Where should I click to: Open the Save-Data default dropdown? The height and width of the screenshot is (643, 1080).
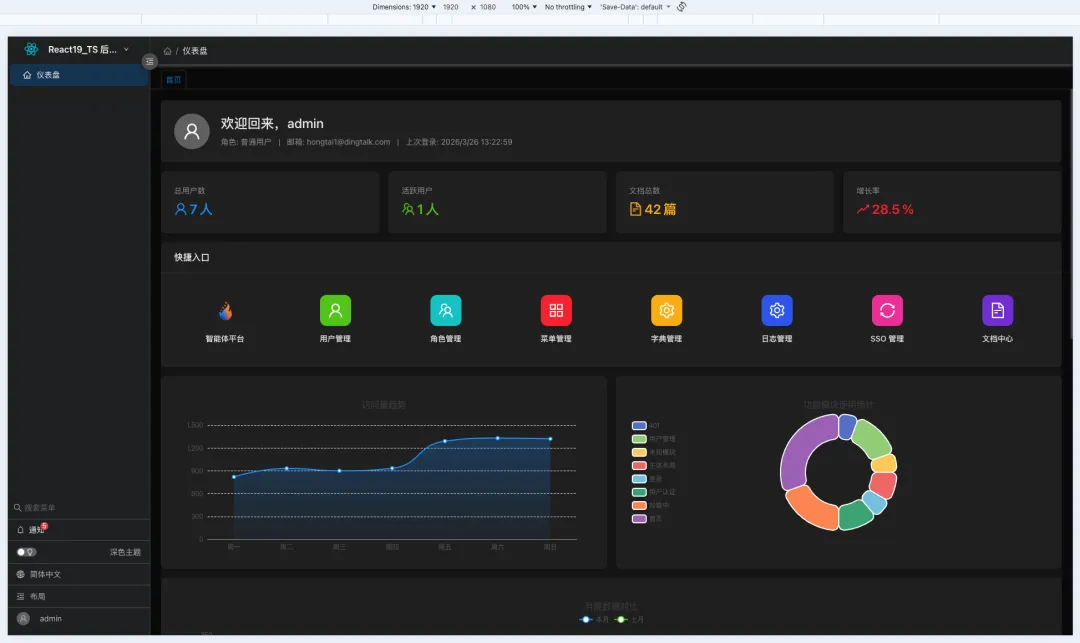point(635,7)
